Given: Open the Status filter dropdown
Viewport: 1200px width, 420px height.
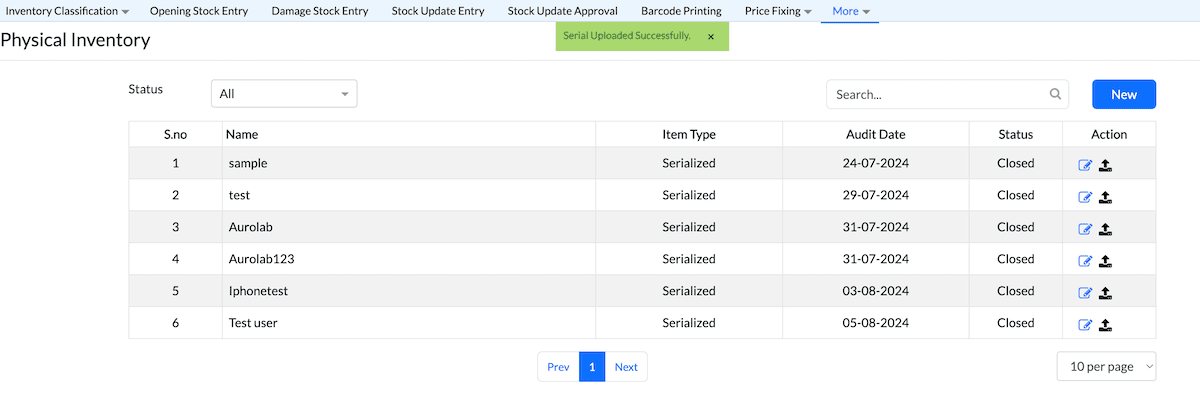Looking at the screenshot, I should (x=284, y=94).
